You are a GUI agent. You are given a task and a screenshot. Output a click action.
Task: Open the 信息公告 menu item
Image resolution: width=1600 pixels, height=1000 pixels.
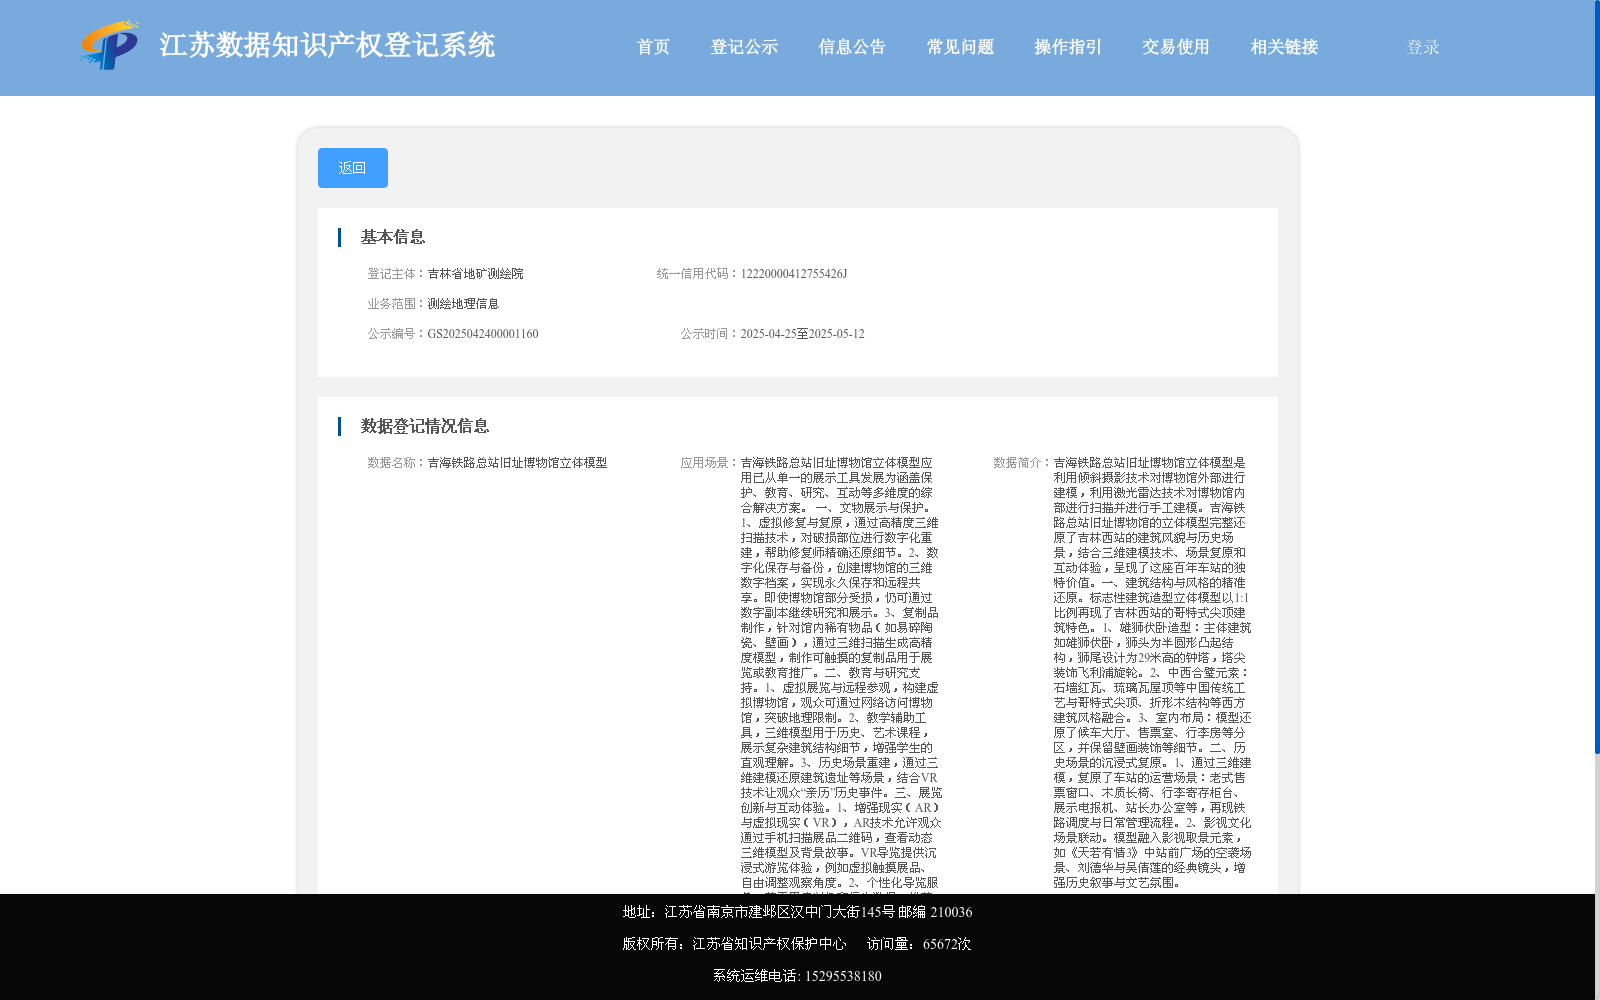pos(852,47)
